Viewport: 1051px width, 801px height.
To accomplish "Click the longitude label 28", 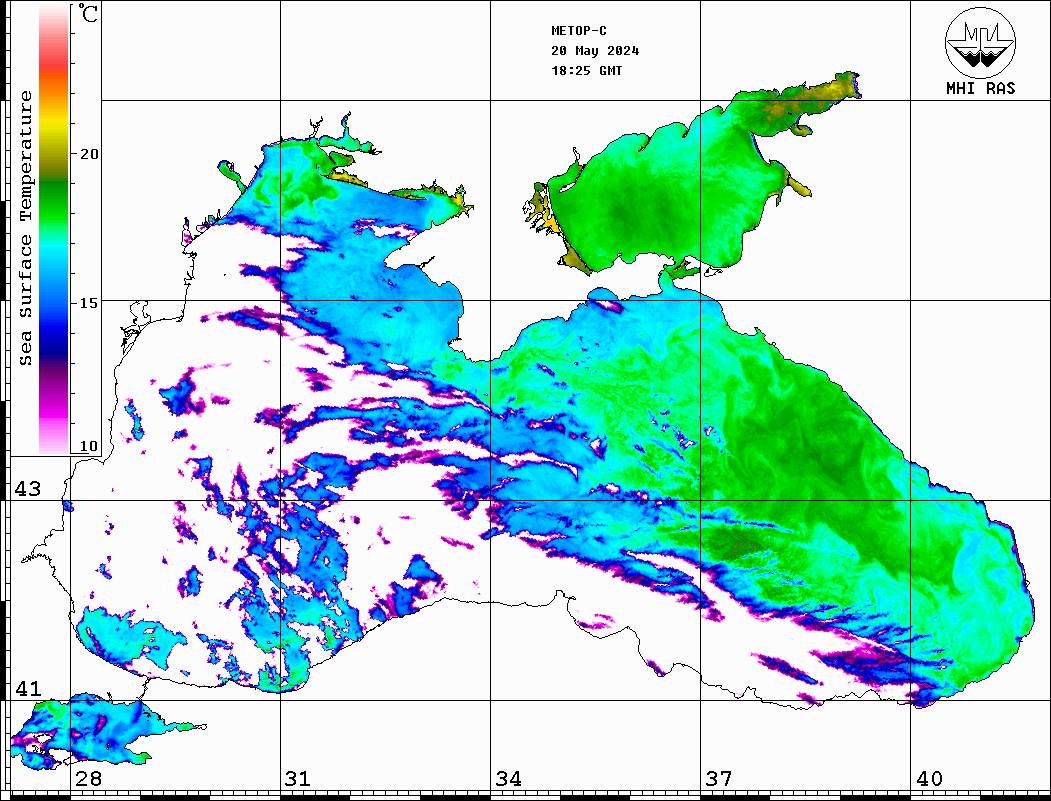I will click(x=88, y=779).
